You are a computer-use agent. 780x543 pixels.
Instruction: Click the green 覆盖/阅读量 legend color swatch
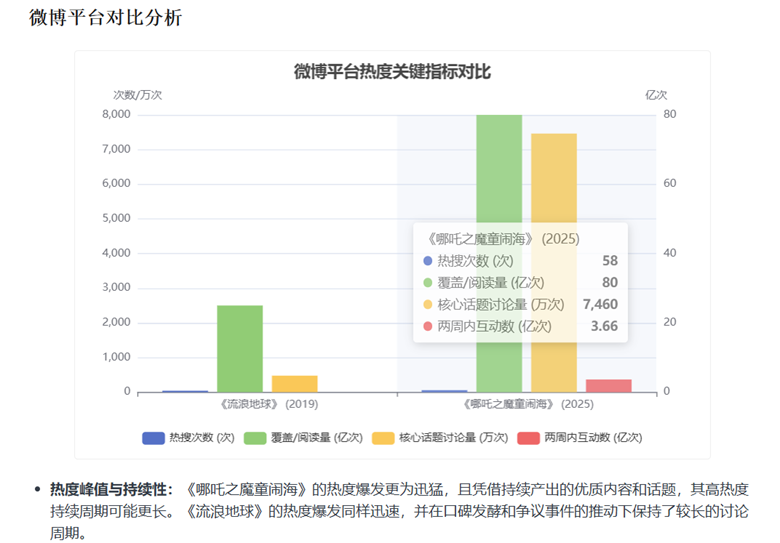[x=255, y=438]
